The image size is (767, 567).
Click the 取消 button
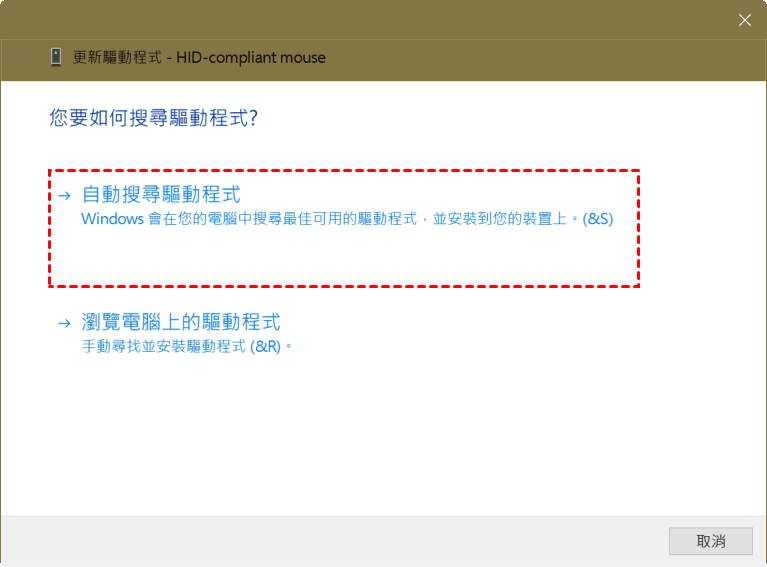click(711, 541)
